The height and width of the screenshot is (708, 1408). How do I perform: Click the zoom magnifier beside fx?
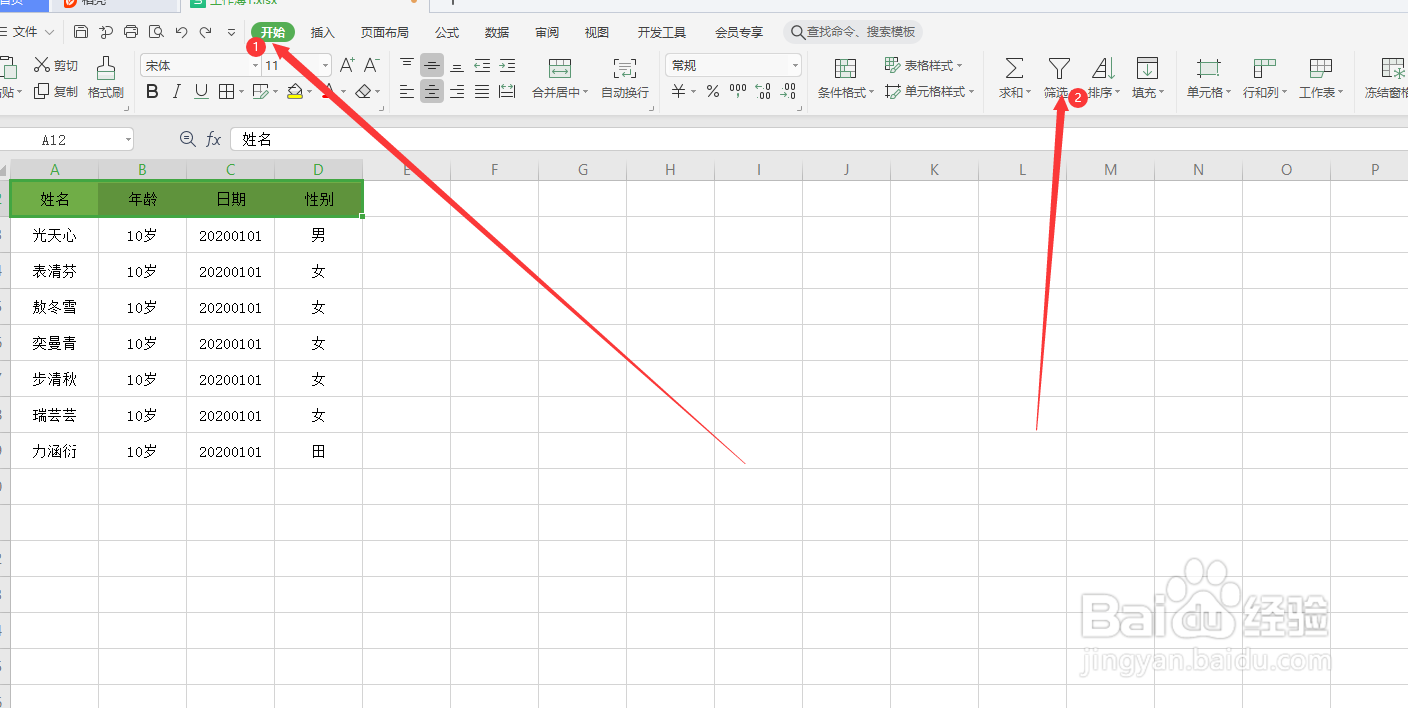point(187,139)
